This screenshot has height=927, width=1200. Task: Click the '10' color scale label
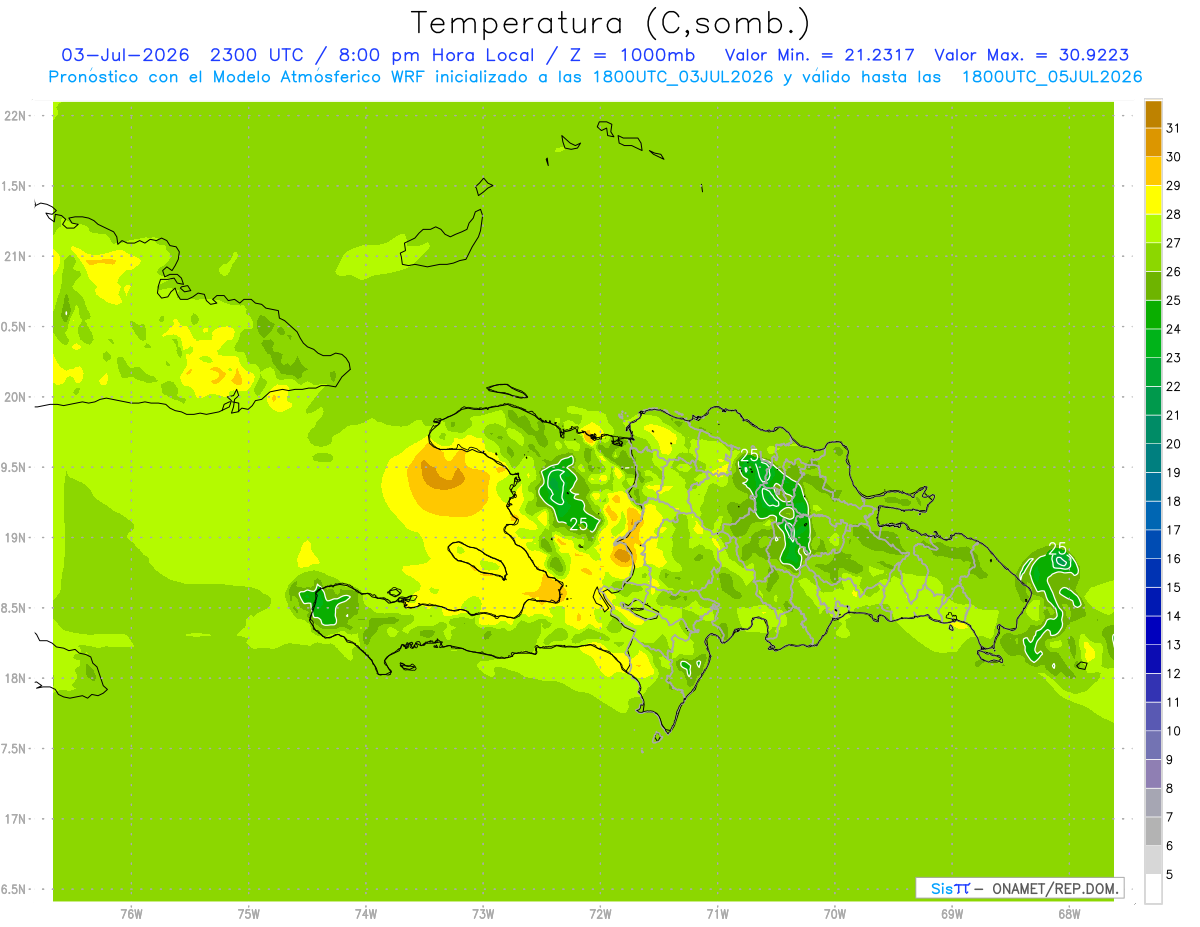tap(1174, 731)
